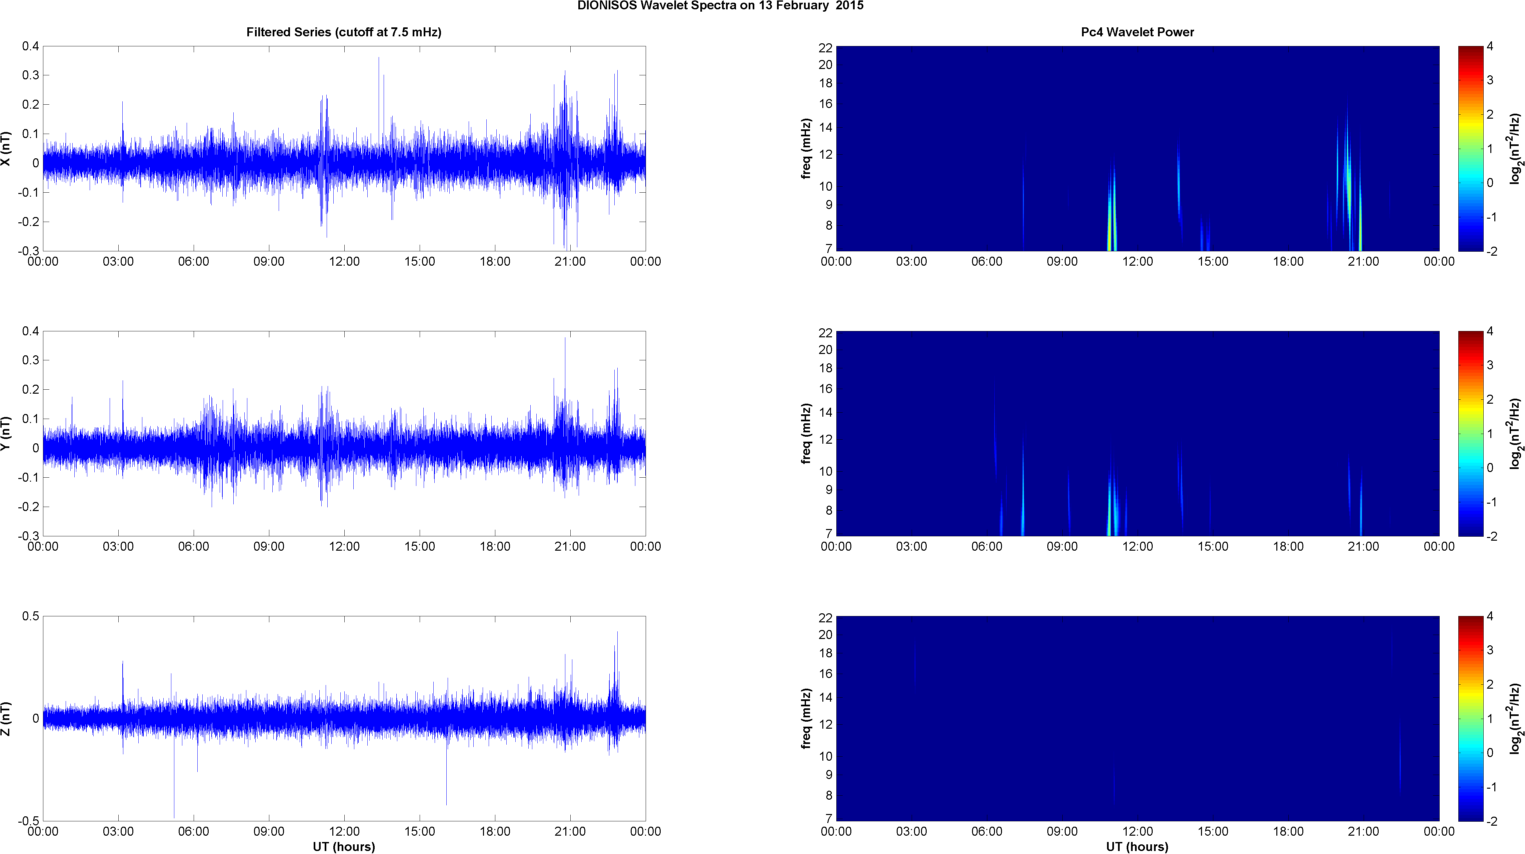
Task: Click freq (mHz) label of top spectrogram
Action: [x=806, y=148]
